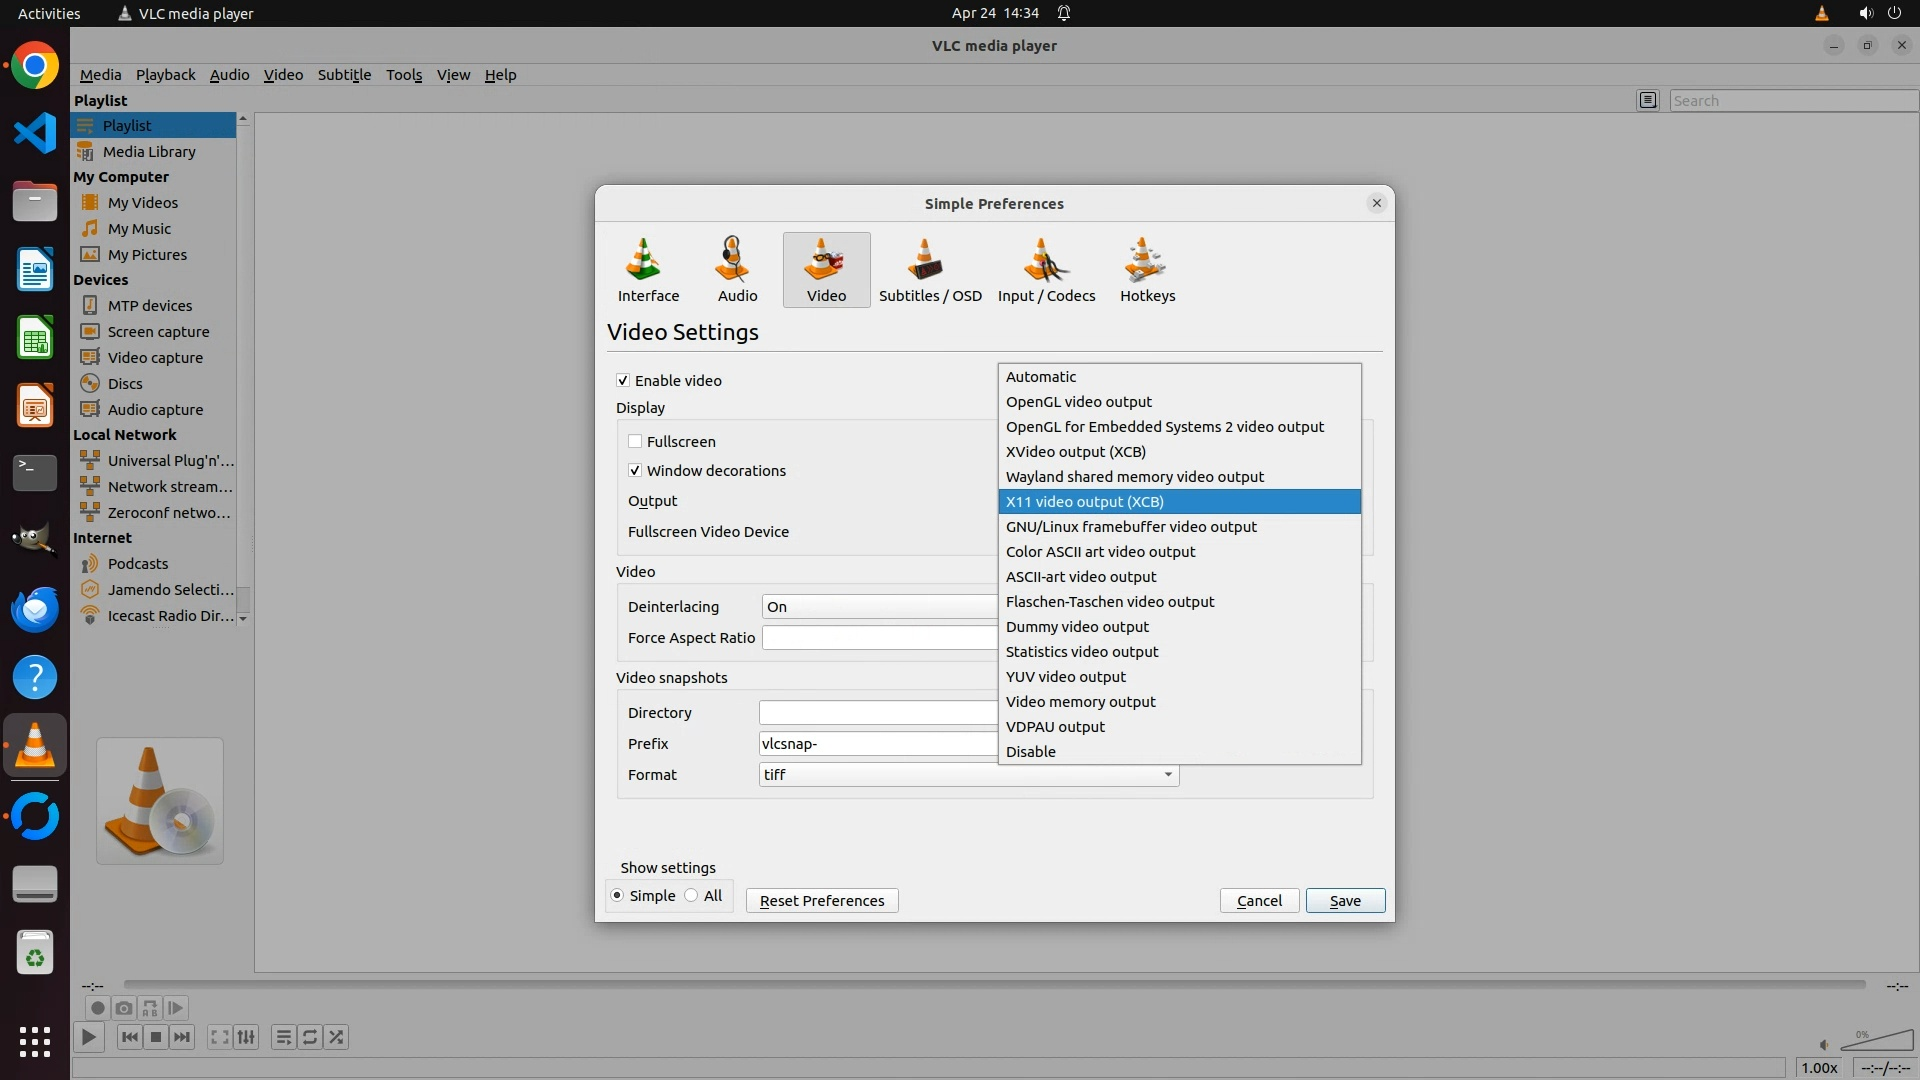1920x1080 pixels.
Task: Open the Tools menu
Action: (x=404, y=75)
